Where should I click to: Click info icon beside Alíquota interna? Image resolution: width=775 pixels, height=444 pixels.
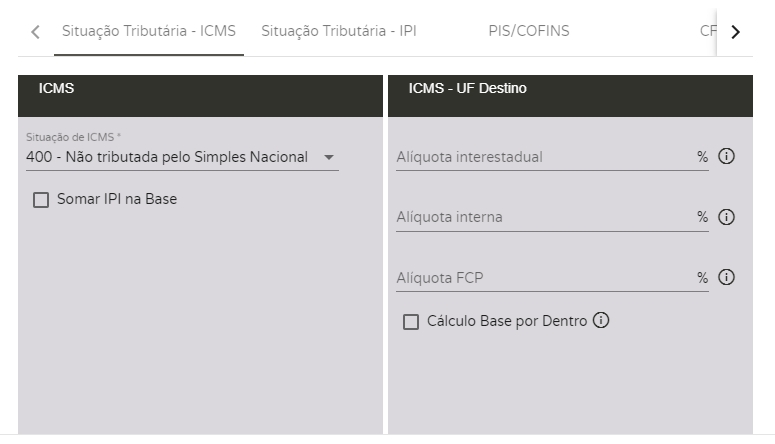(727, 217)
